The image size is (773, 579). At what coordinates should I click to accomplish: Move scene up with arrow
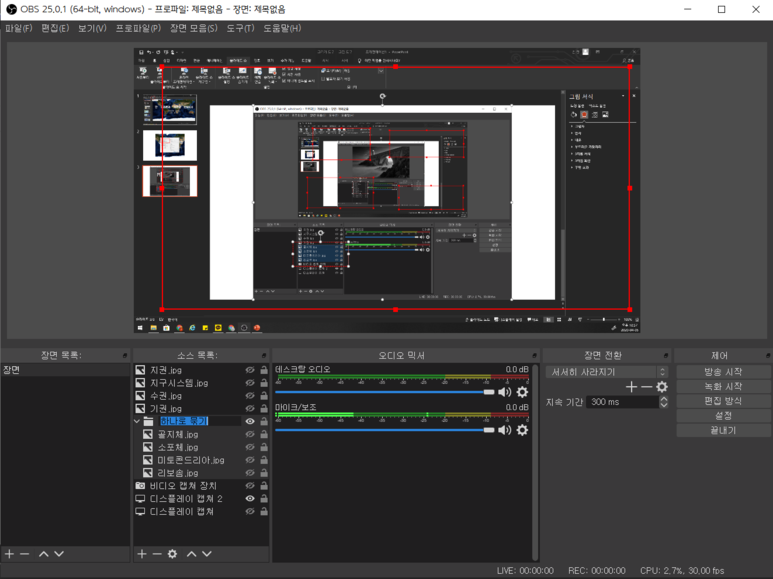click(x=43, y=554)
